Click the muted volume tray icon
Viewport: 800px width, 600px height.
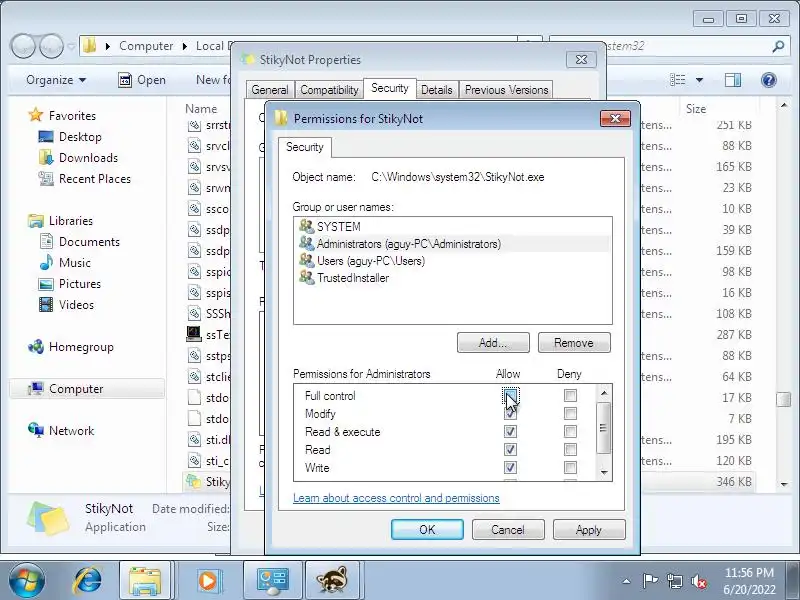tap(698, 581)
